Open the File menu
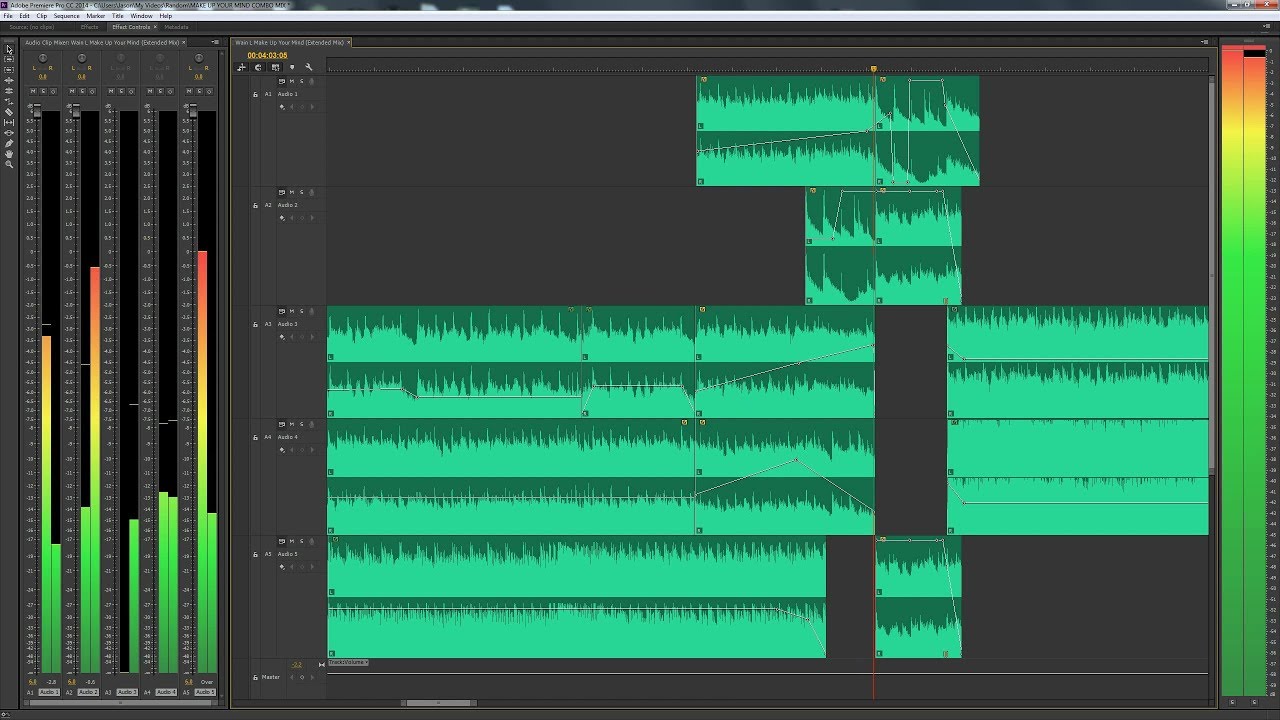 tap(8, 16)
